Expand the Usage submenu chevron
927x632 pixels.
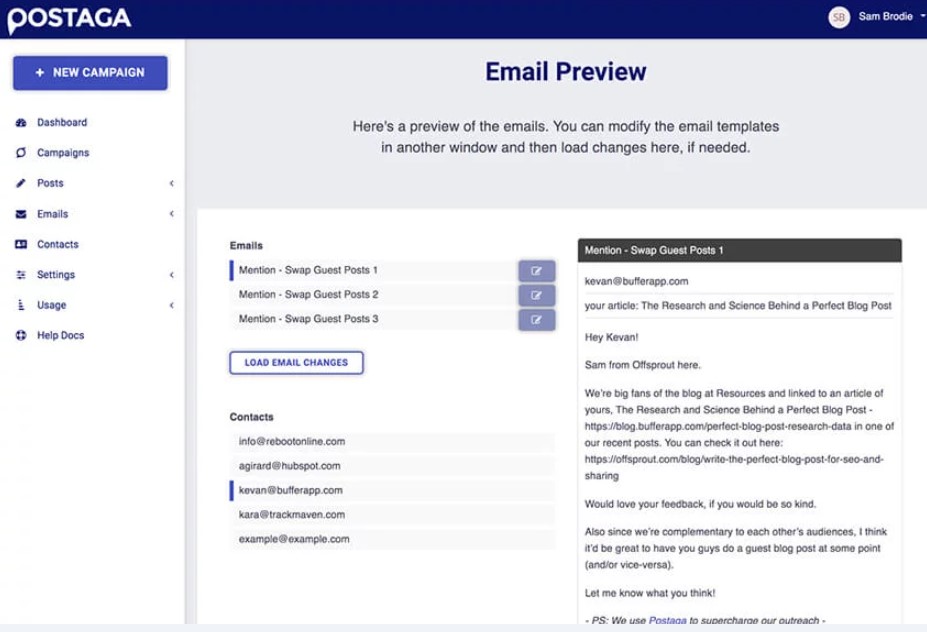pyautogui.click(x=171, y=305)
